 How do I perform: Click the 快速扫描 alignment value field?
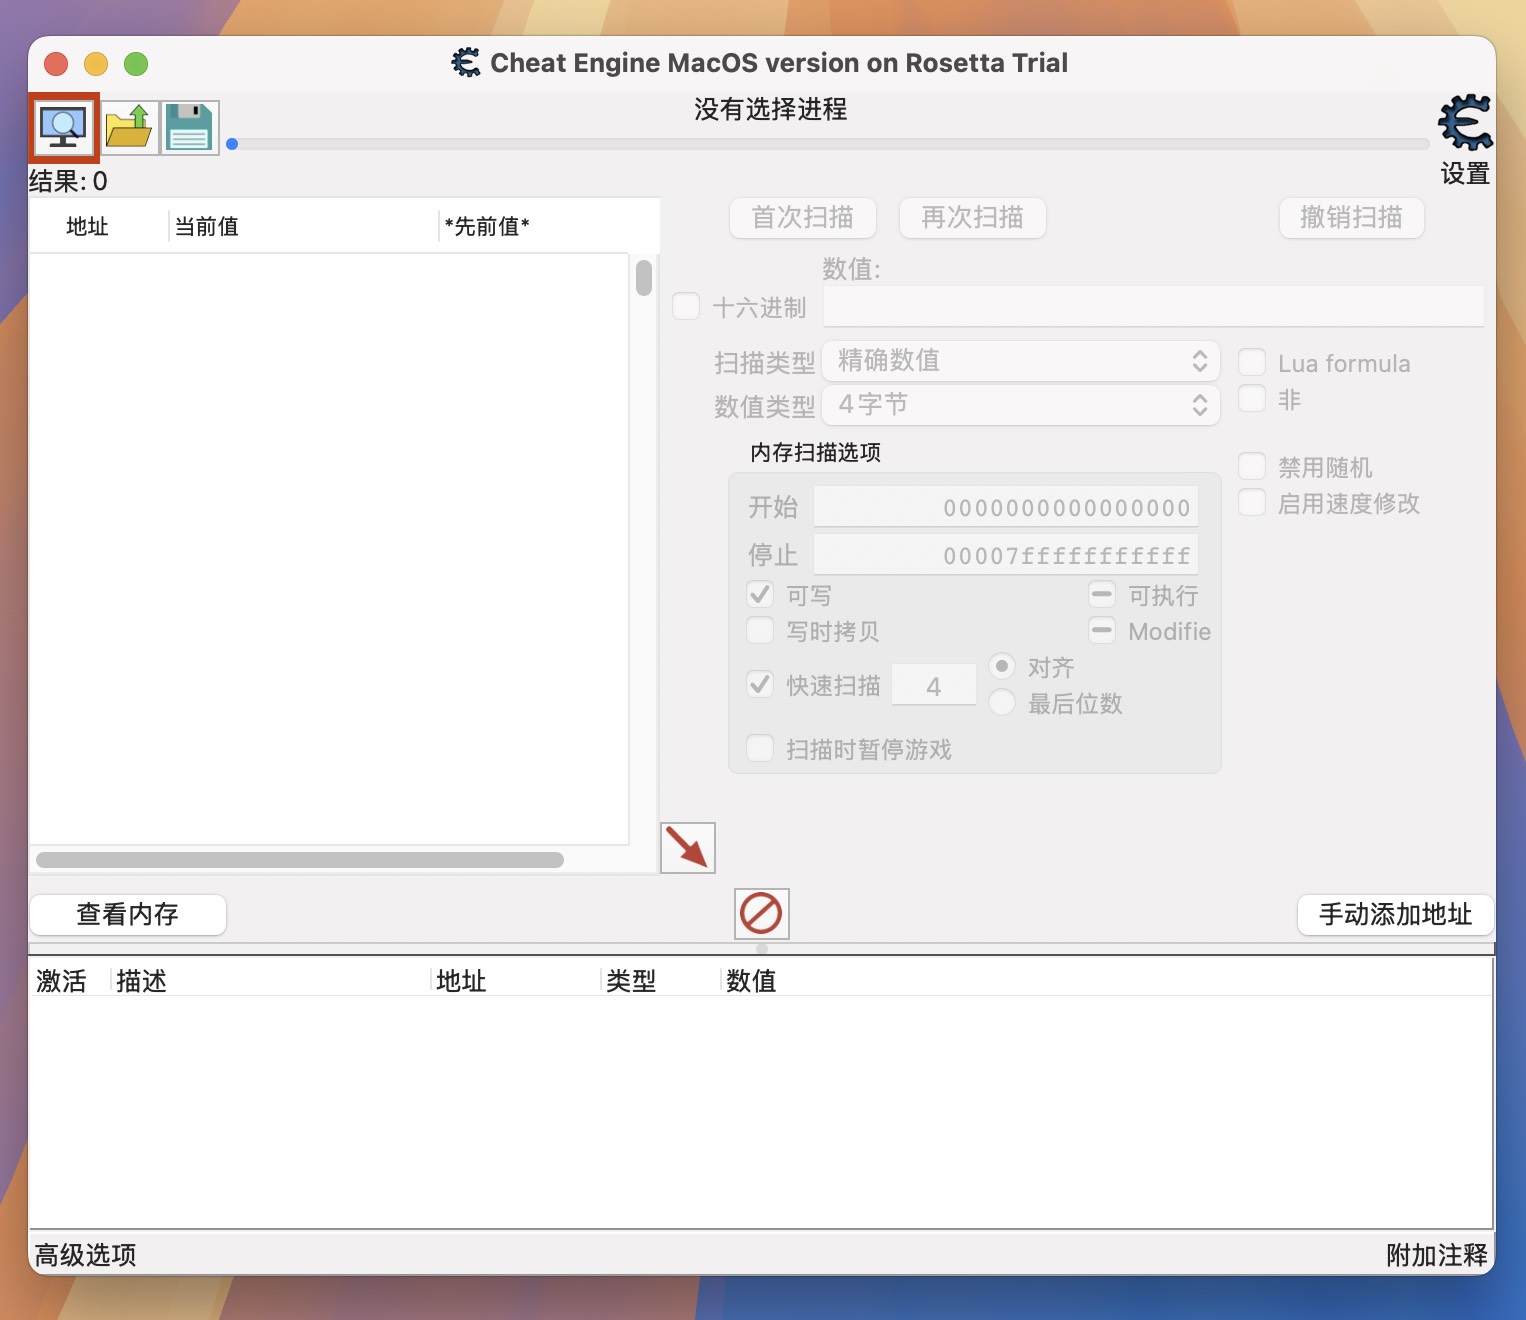point(934,685)
